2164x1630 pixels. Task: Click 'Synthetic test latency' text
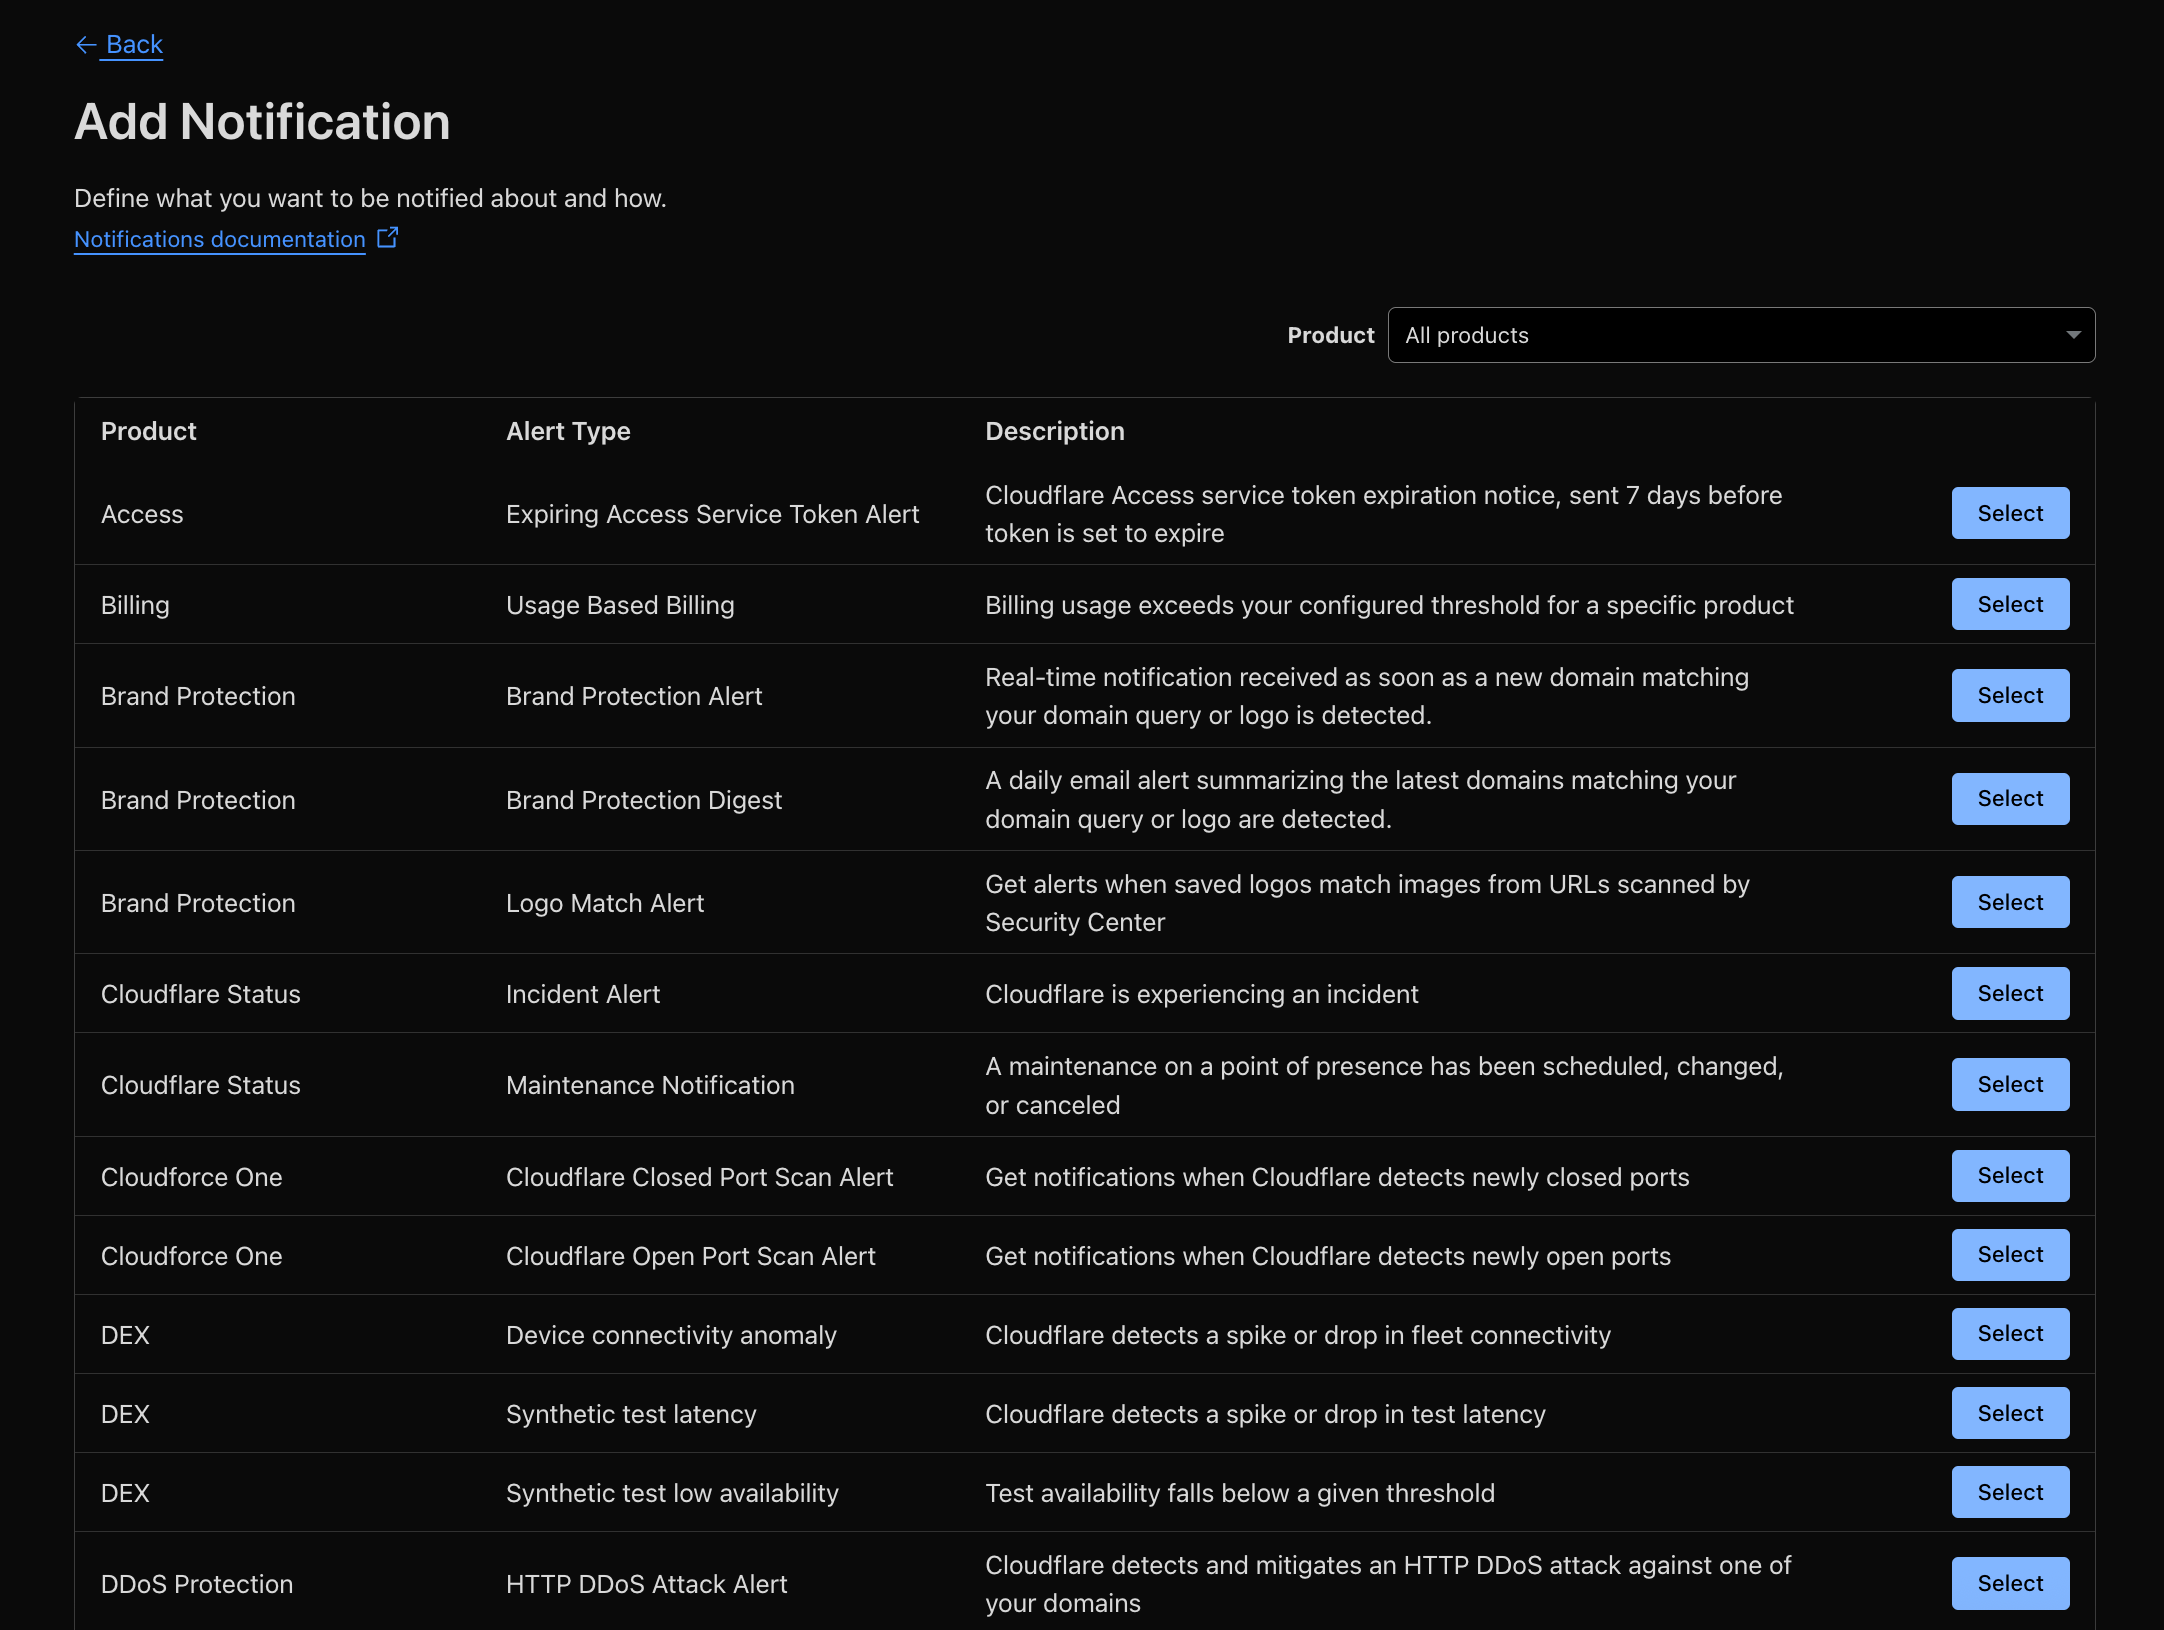pyautogui.click(x=631, y=1414)
